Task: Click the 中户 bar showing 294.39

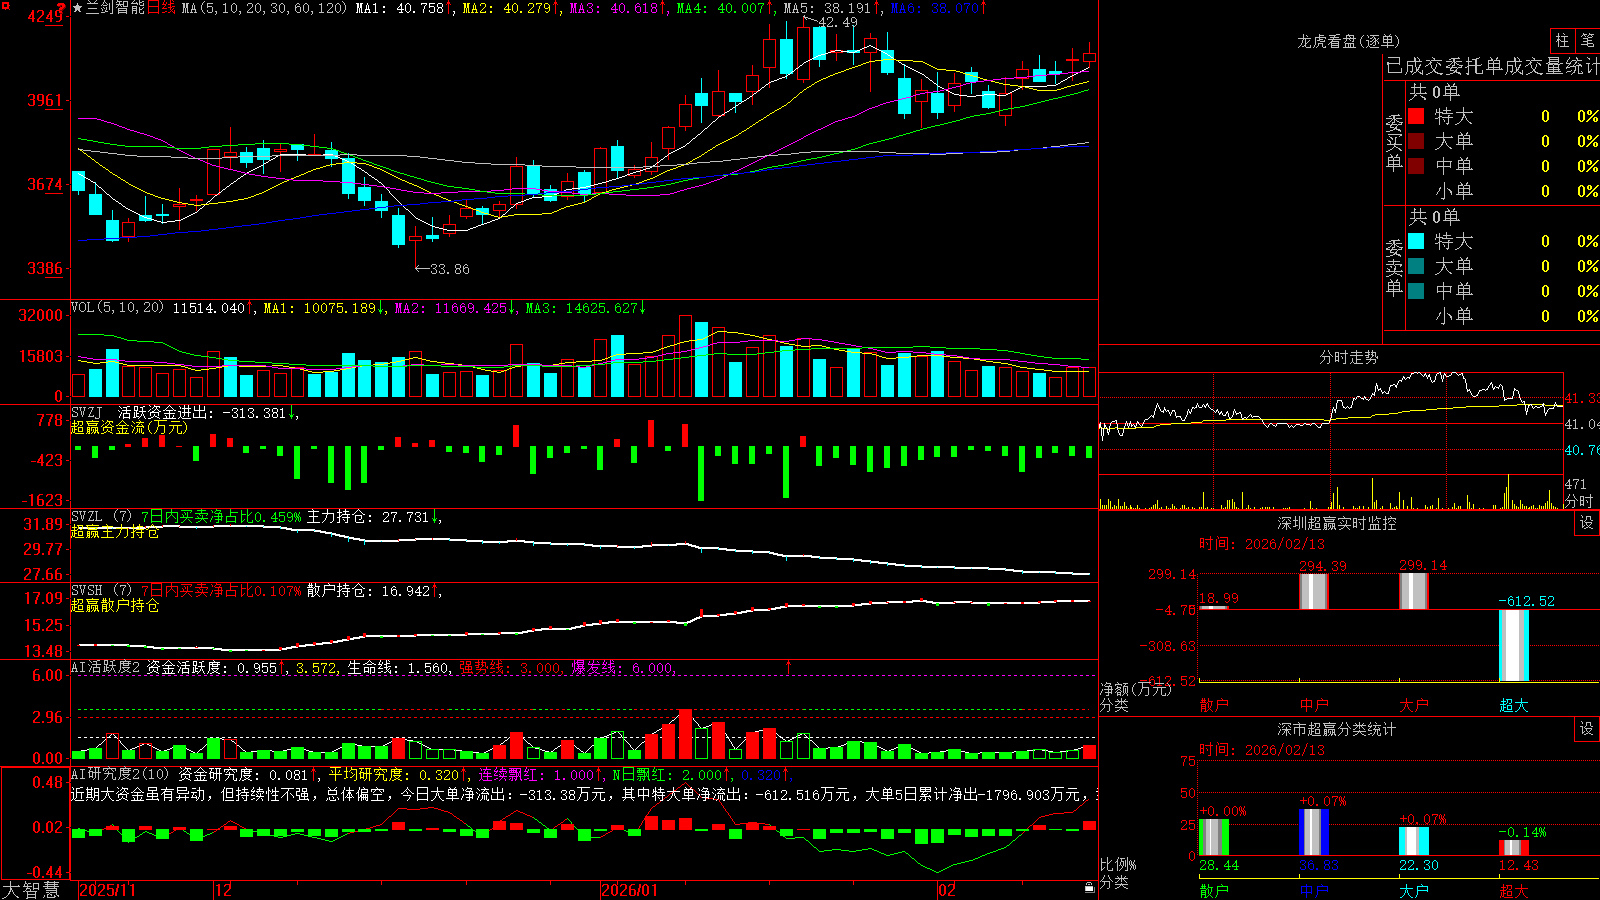Action: tap(1314, 591)
